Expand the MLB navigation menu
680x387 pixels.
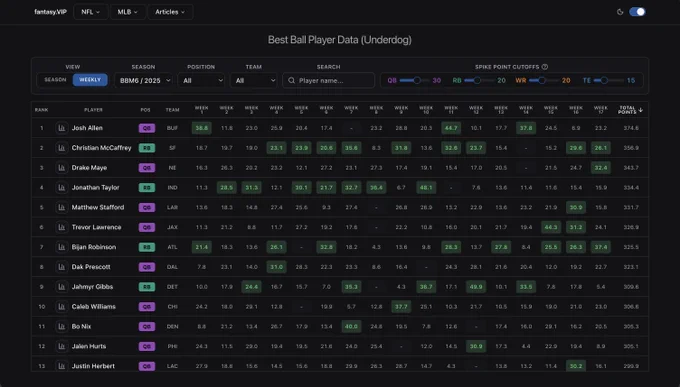tap(128, 12)
